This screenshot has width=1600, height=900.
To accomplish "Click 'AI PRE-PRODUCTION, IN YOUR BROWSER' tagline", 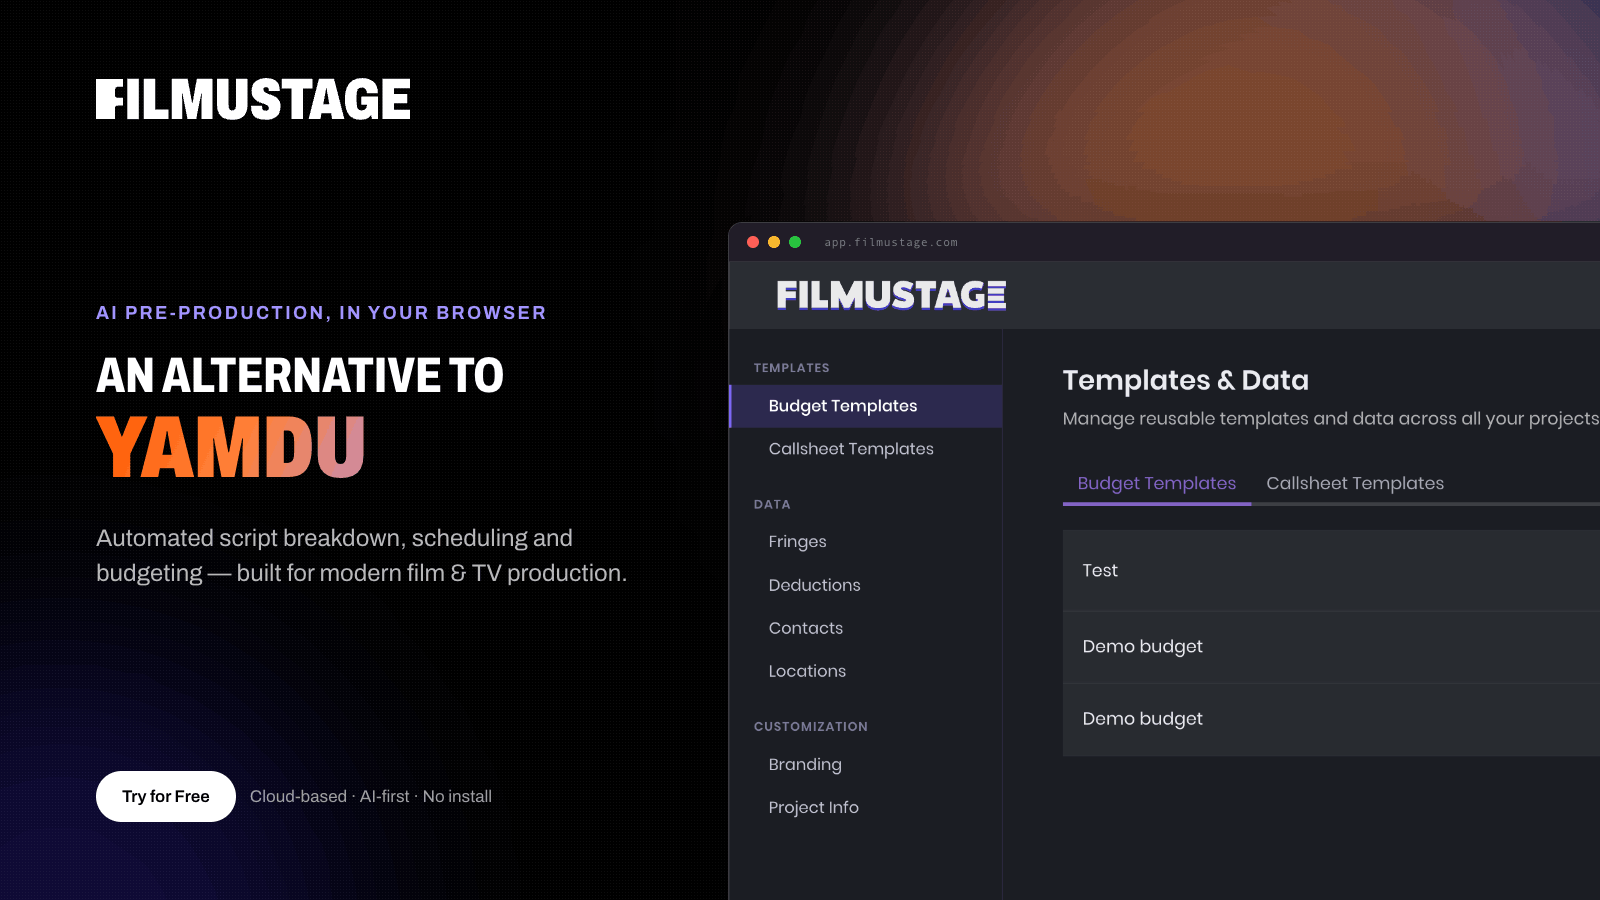I will pos(321,313).
